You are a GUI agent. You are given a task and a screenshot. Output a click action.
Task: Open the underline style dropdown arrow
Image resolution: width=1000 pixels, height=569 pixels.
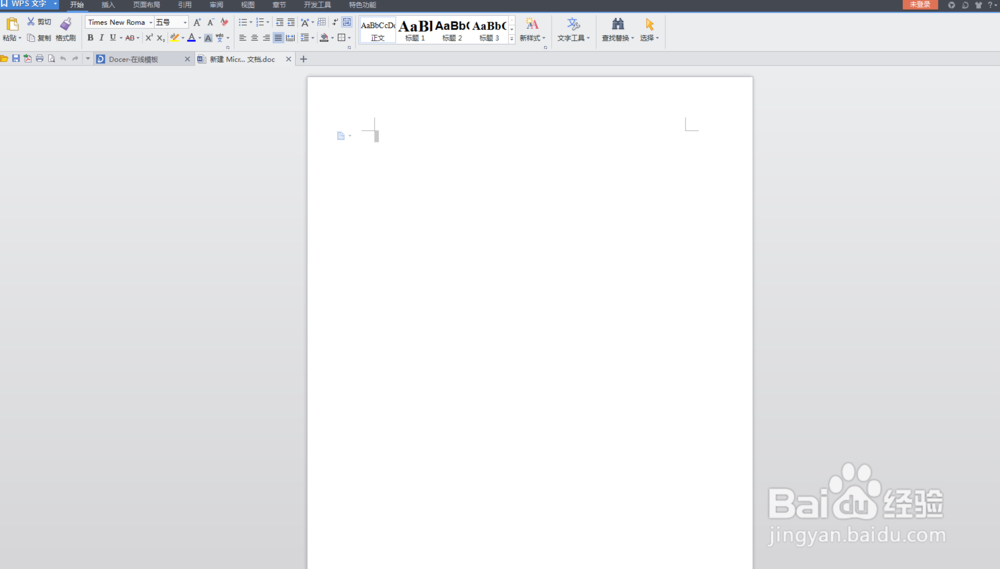coord(121,38)
